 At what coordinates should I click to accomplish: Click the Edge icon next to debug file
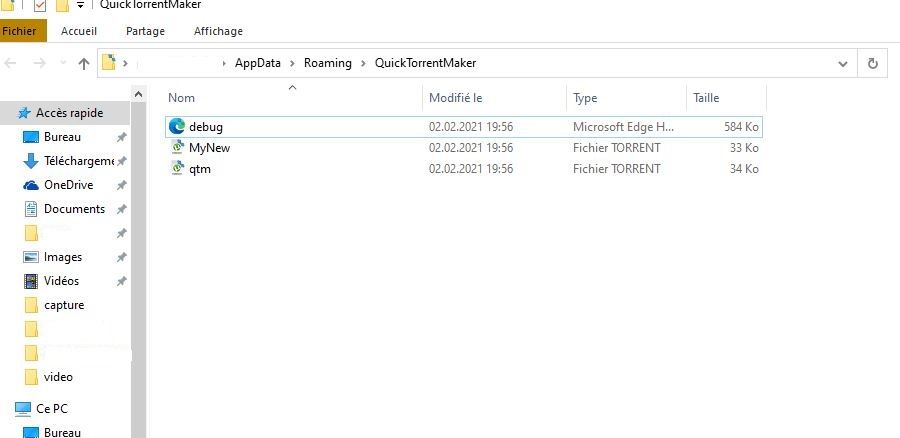click(177, 127)
